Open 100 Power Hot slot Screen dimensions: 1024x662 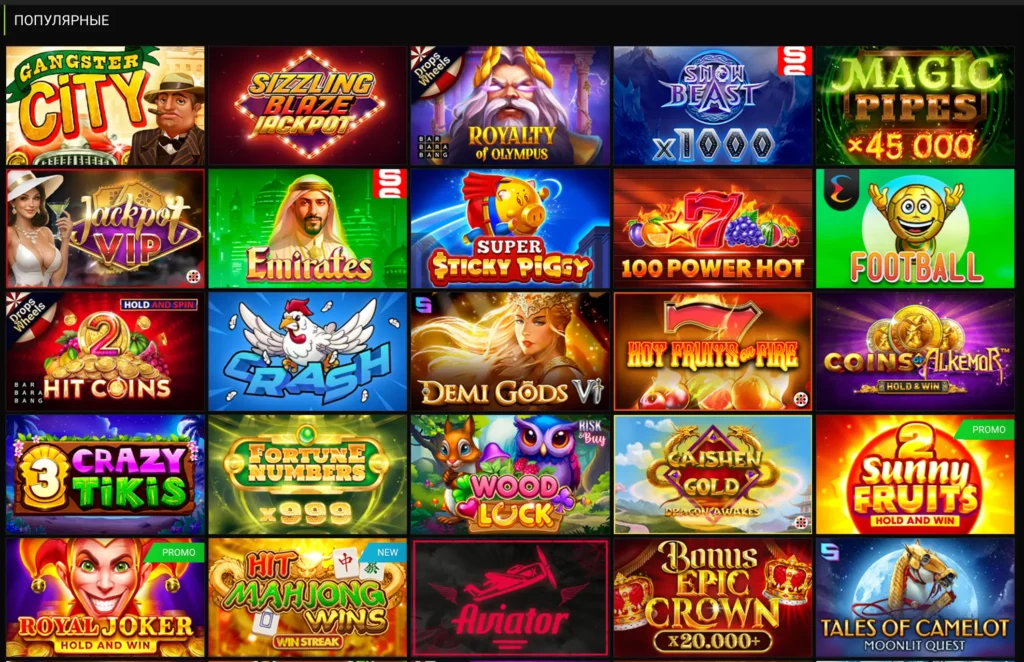pos(712,229)
